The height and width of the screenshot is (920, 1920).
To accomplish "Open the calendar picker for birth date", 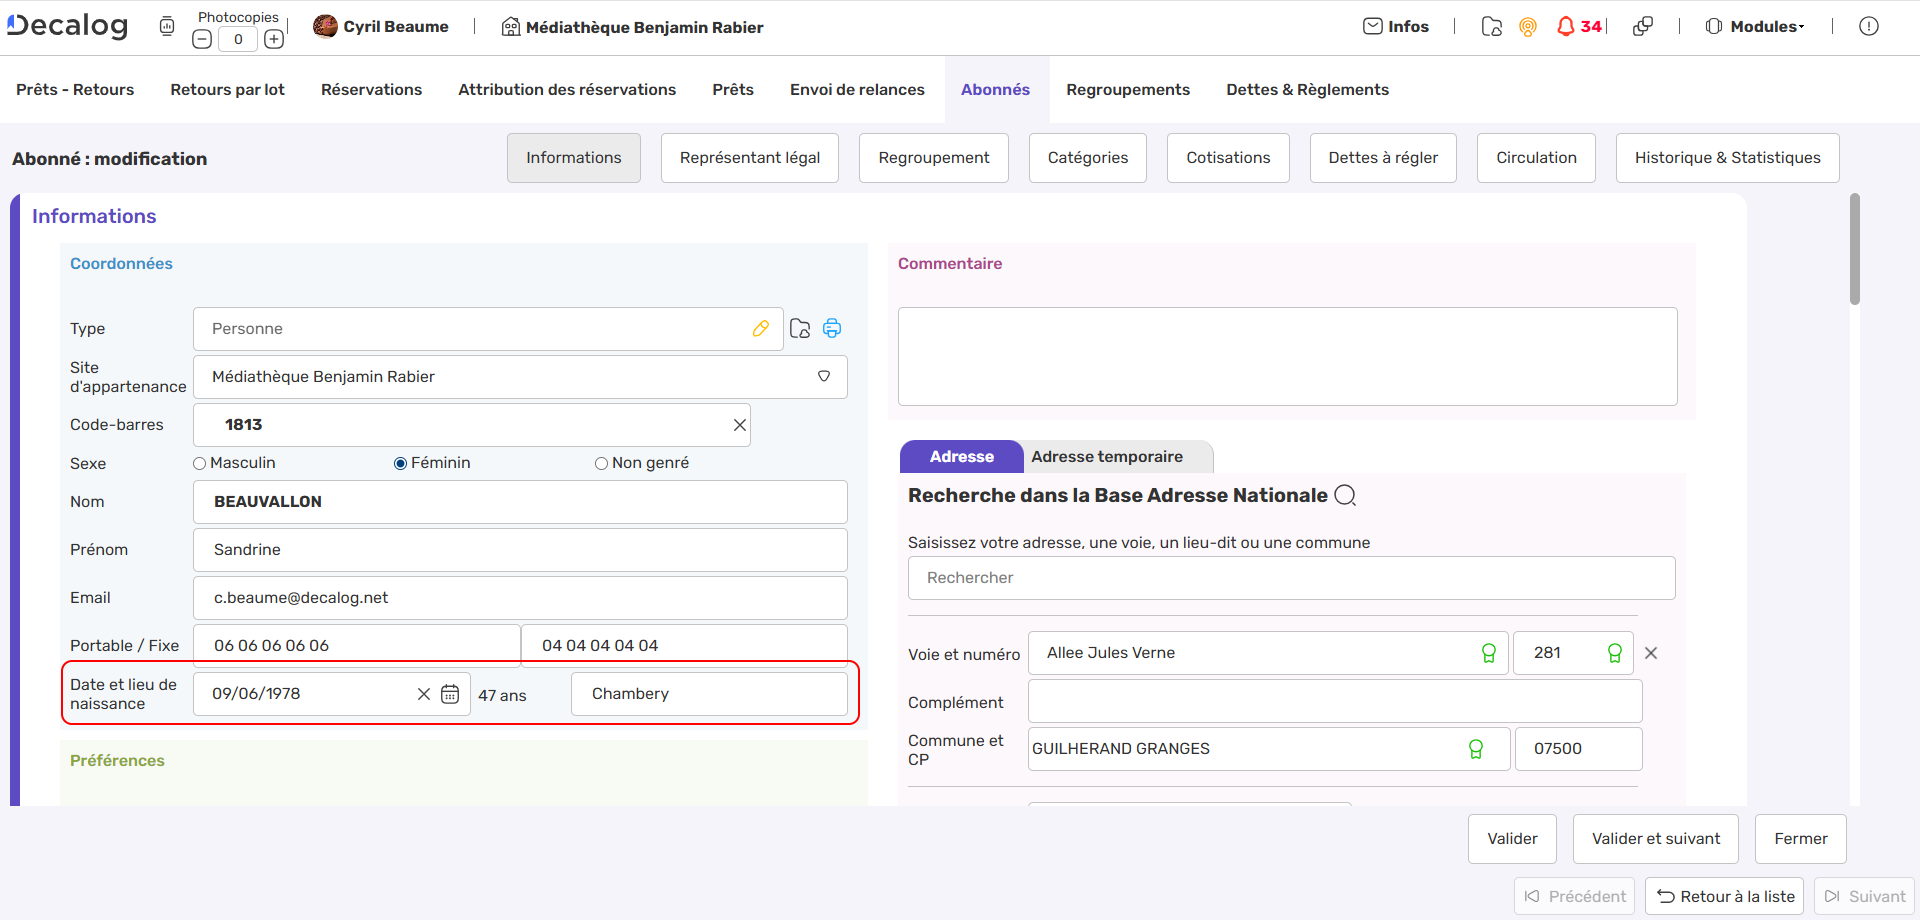I will [x=450, y=694].
